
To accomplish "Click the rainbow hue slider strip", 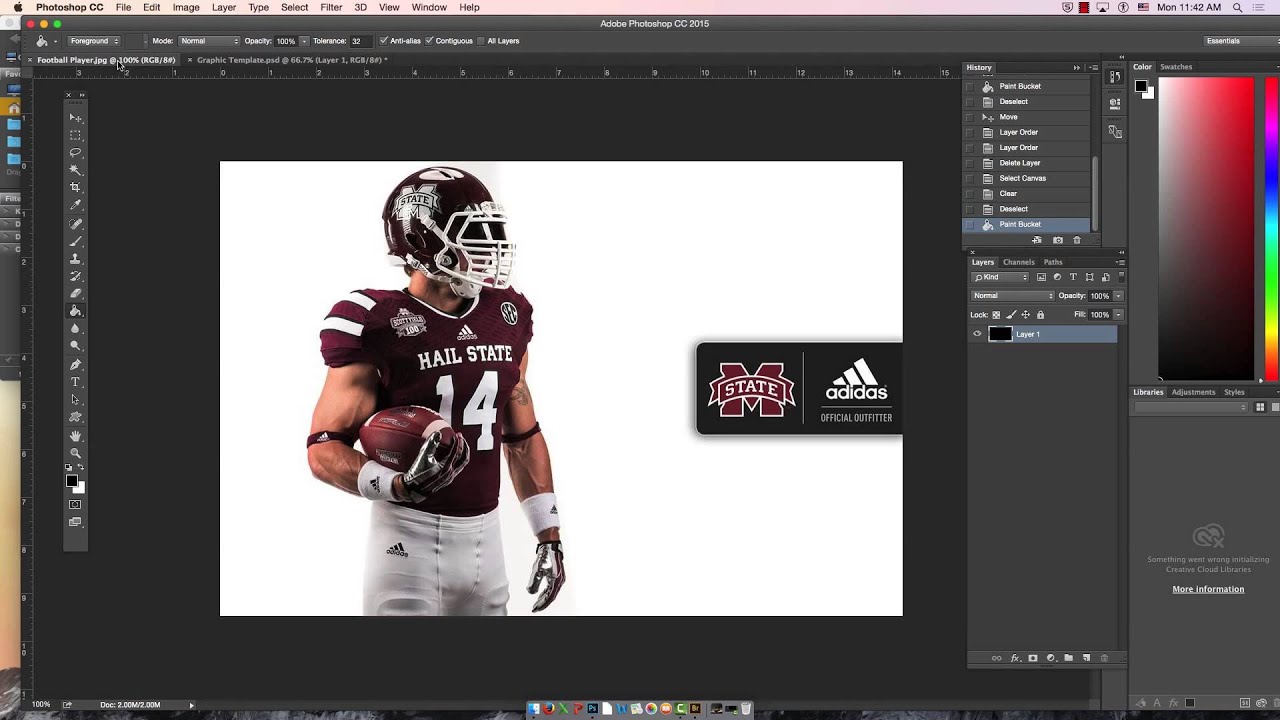I will (1270, 229).
